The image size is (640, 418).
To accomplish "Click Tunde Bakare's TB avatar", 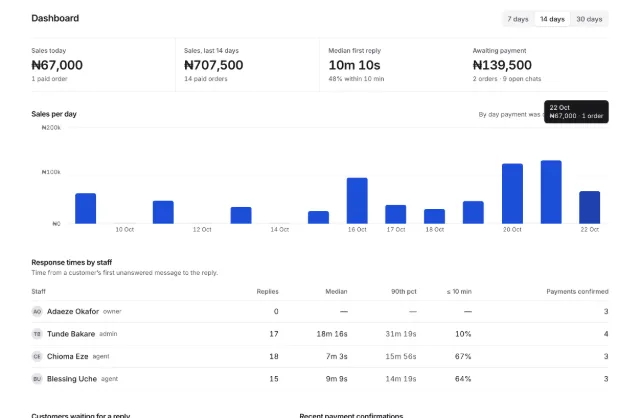I will (x=37, y=334).
